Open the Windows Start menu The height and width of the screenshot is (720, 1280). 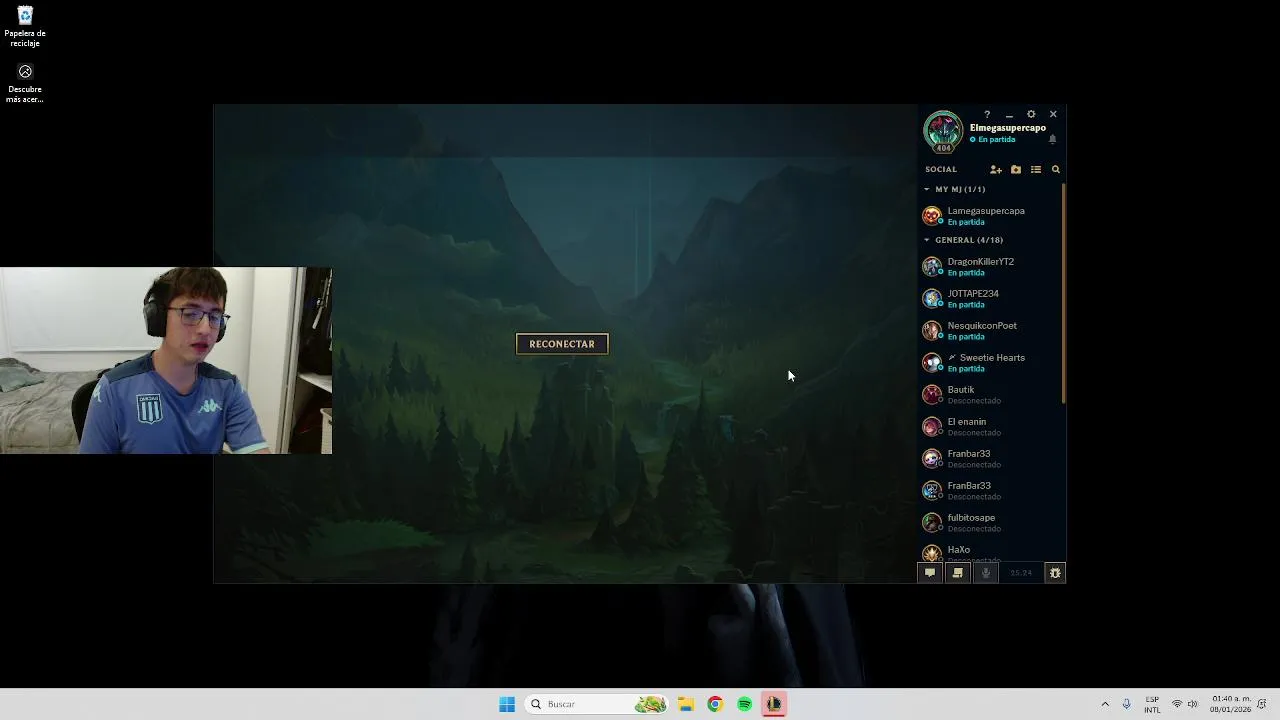507,704
